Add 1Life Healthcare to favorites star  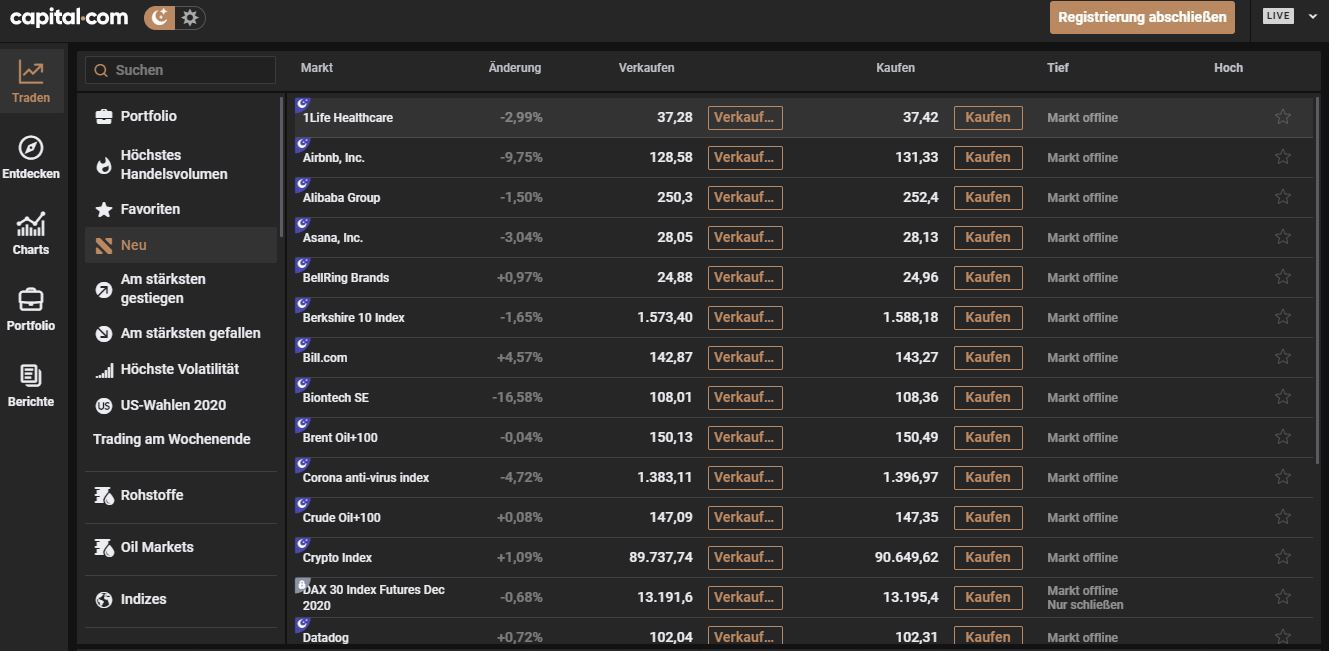click(1283, 117)
